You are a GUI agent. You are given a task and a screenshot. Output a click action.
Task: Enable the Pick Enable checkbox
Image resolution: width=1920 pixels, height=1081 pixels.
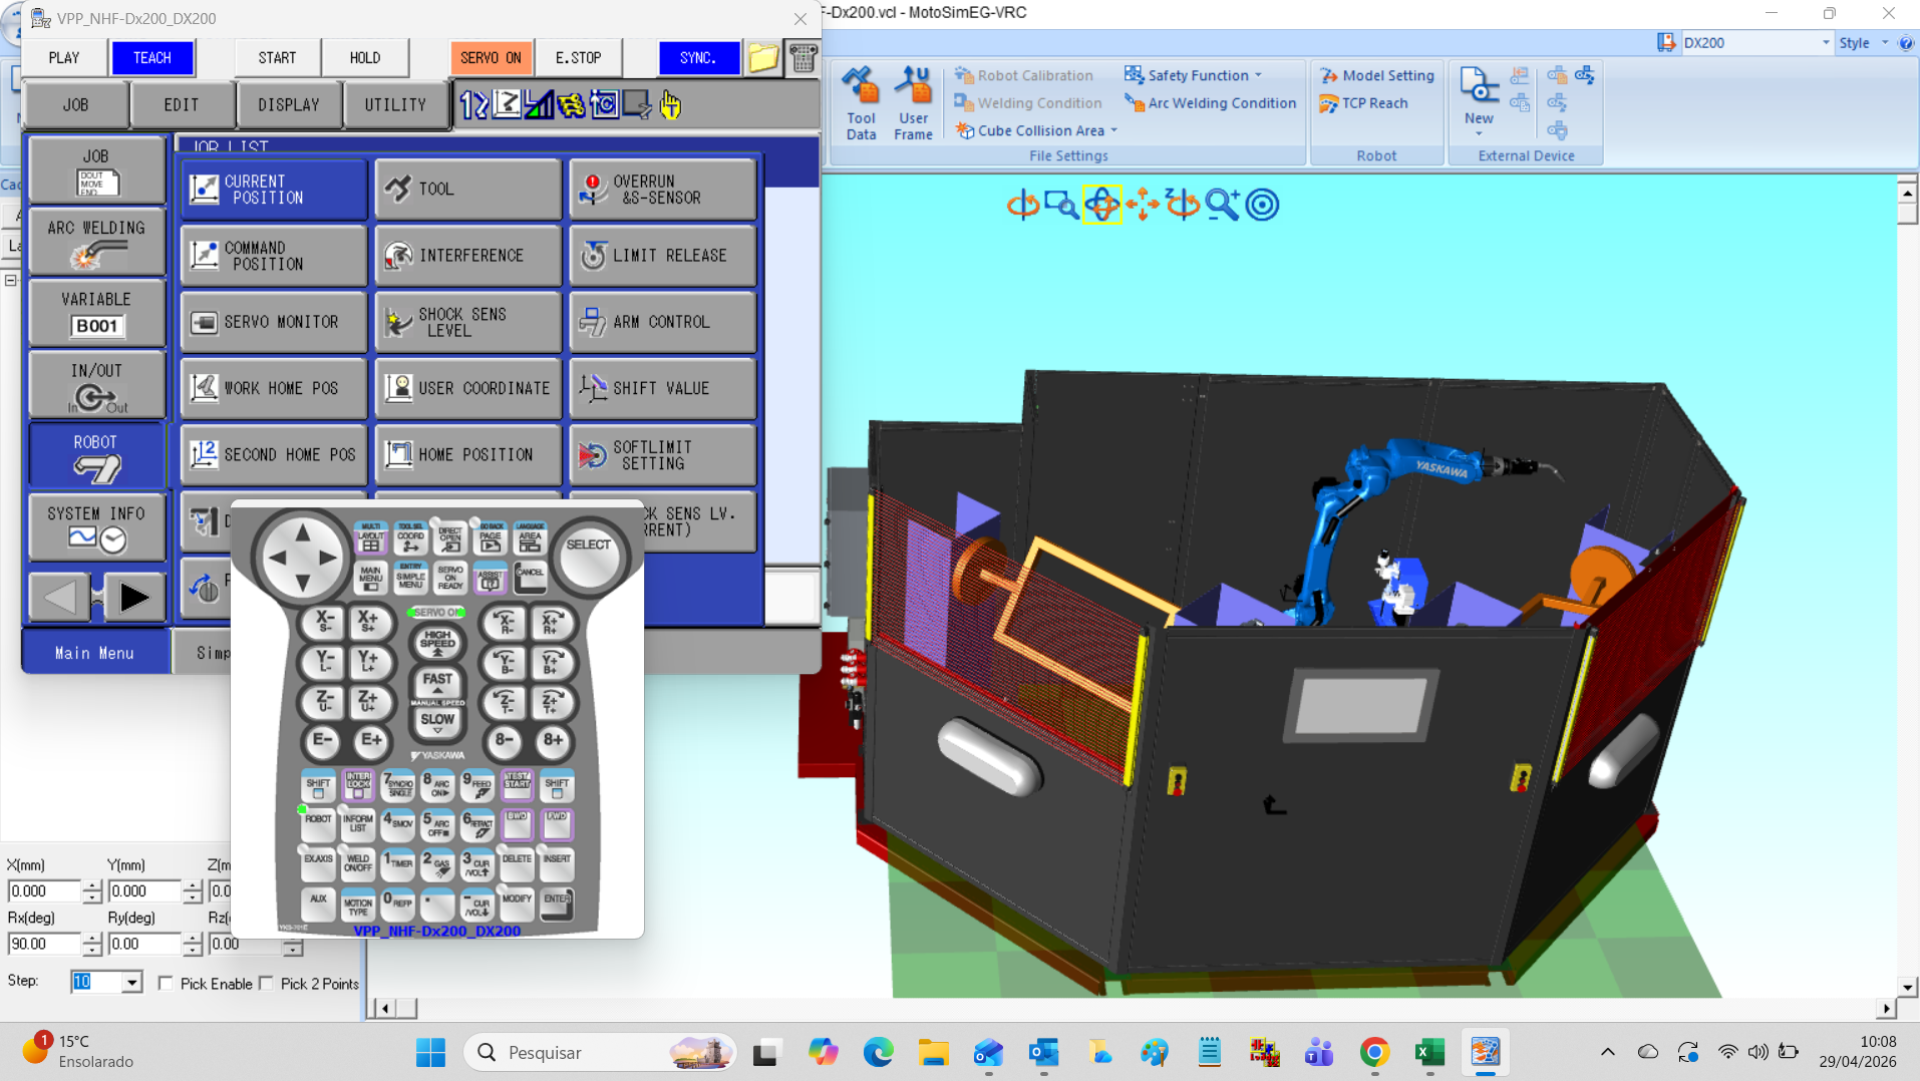pyautogui.click(x=166, y=983)
